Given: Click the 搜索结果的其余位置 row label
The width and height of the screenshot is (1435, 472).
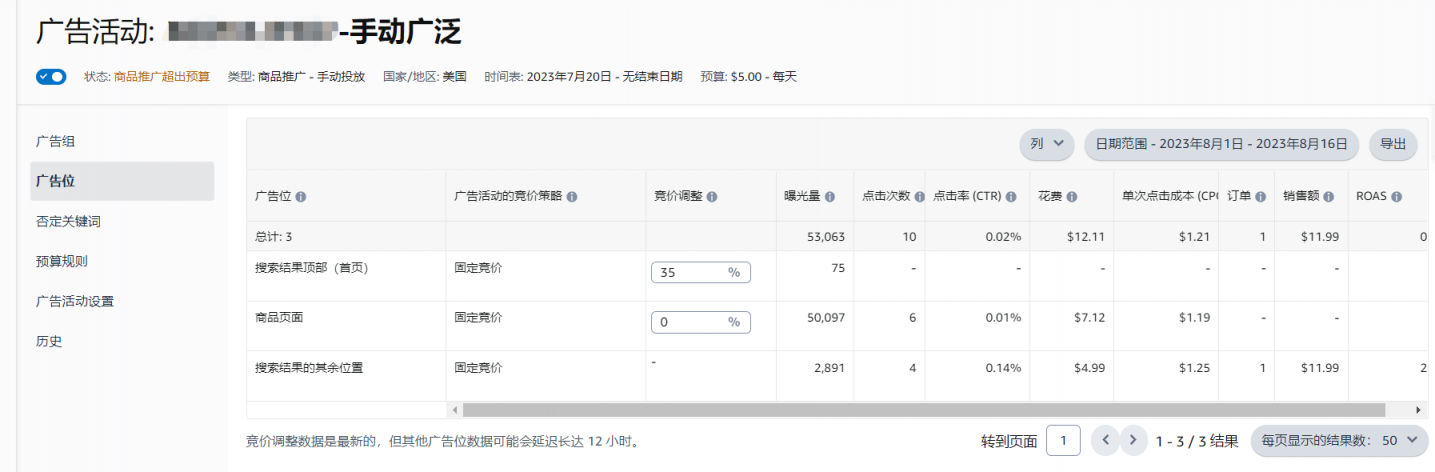Looking at the screenshot, I should click(309, 367).
